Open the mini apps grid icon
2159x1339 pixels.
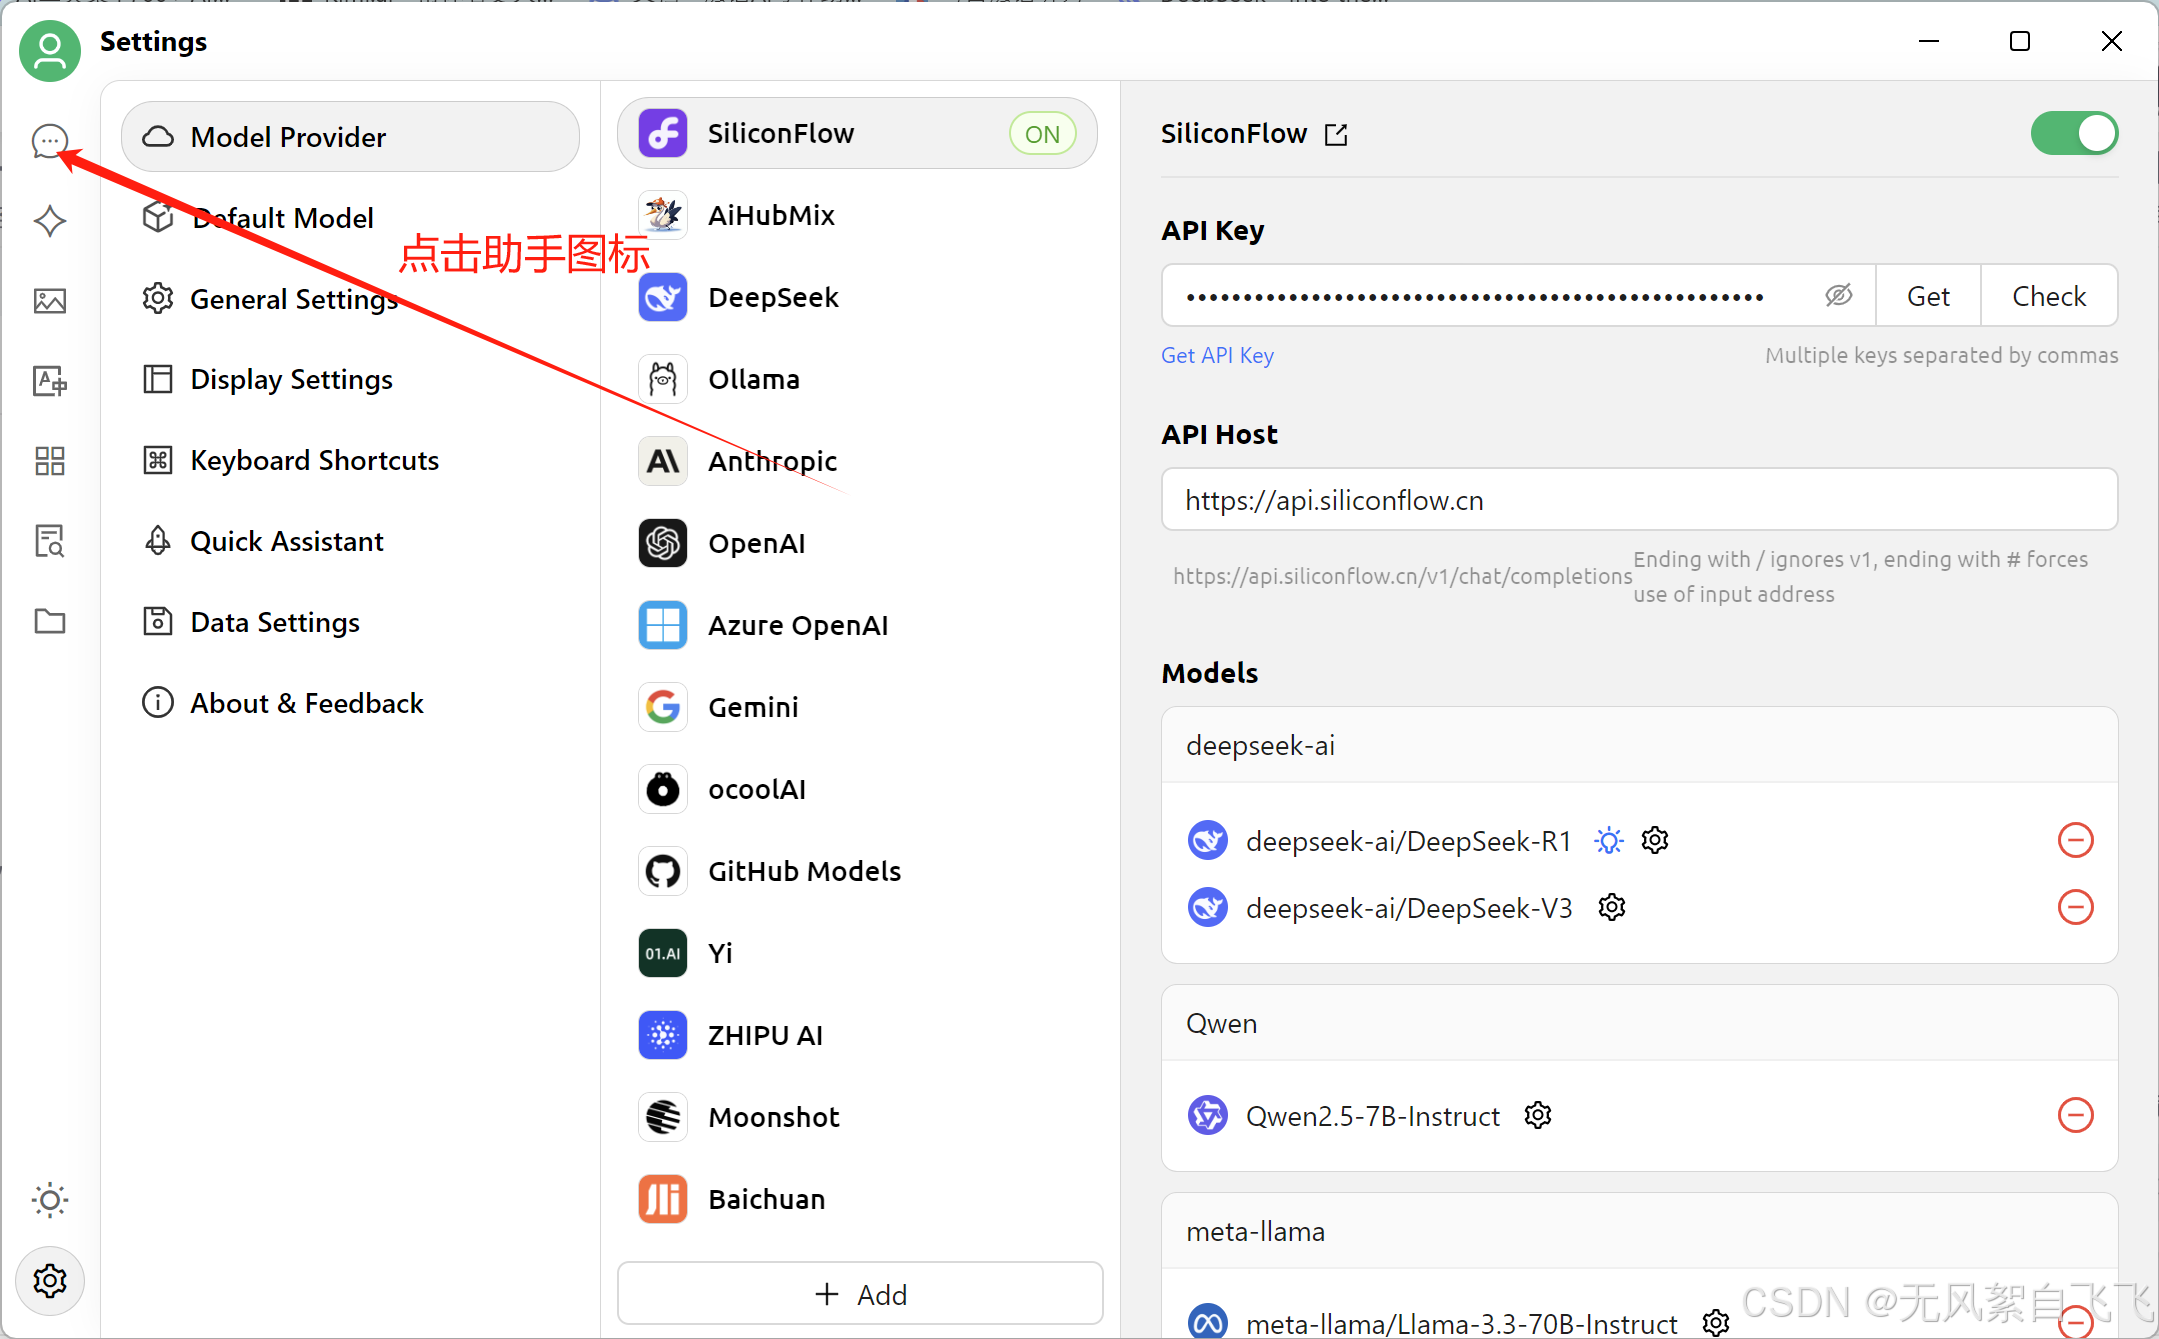point(49,461)
